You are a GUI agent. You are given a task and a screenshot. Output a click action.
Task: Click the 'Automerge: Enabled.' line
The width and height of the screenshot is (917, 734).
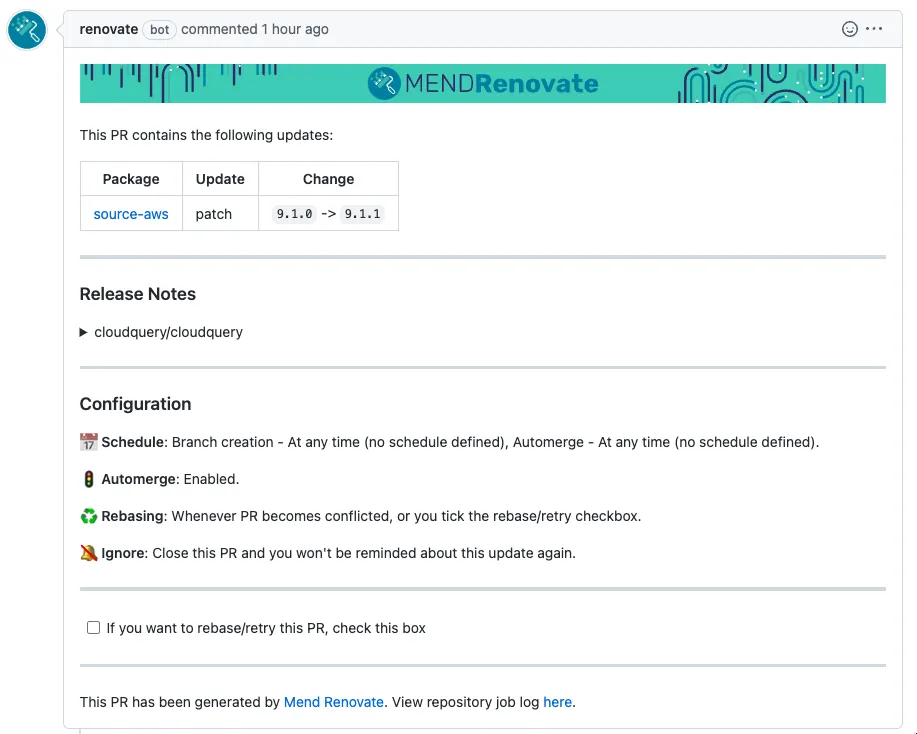[x=160, y=479]
